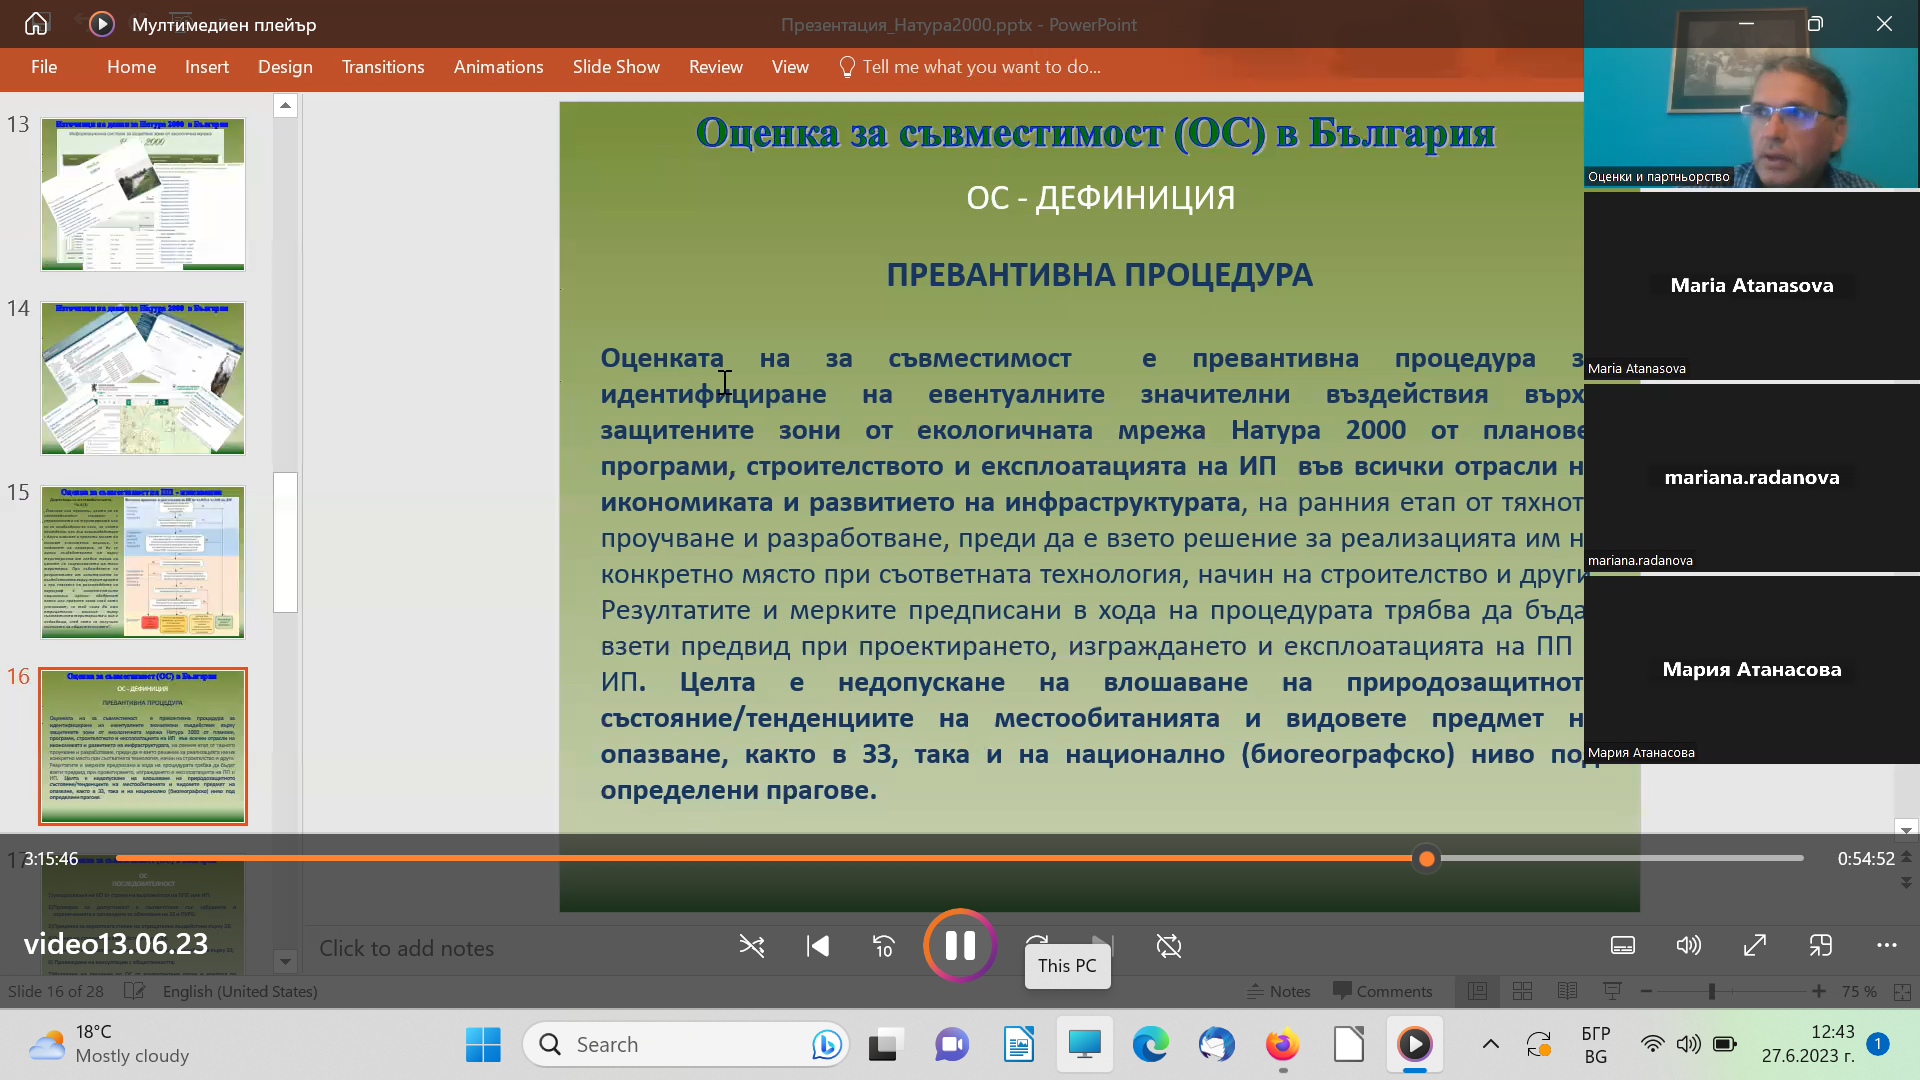This screenshot has width=1920, height=1080.
Task: Toggle subtitles captions icon in player
Action: (1623, 946)
